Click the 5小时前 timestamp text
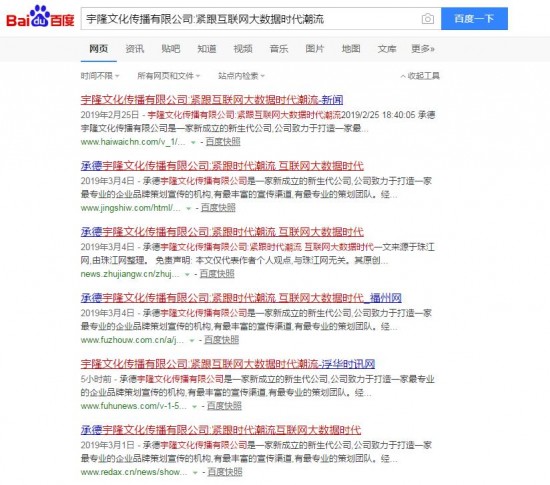The height and width of the screenshot is (485, 550). (96, 379)
